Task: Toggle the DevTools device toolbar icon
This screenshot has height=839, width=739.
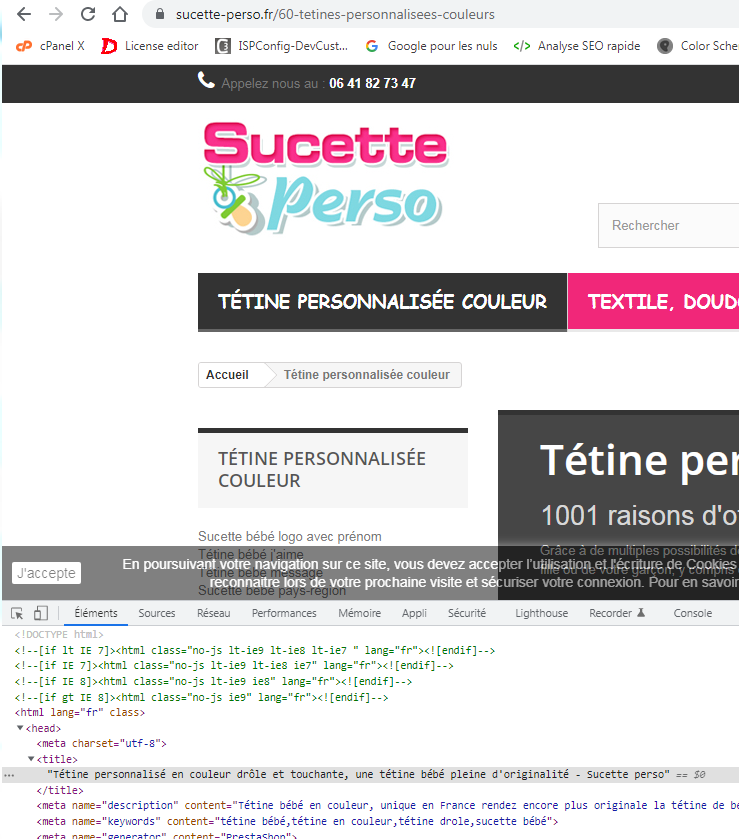Action: 41,613
